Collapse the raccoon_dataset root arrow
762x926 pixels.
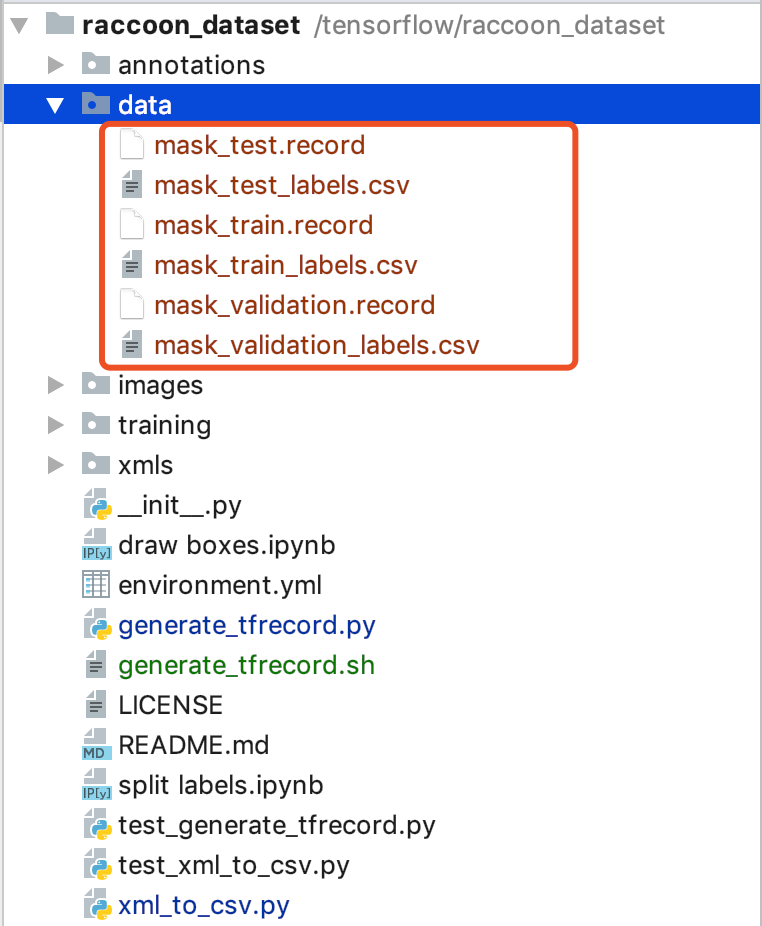click(19, 25)
